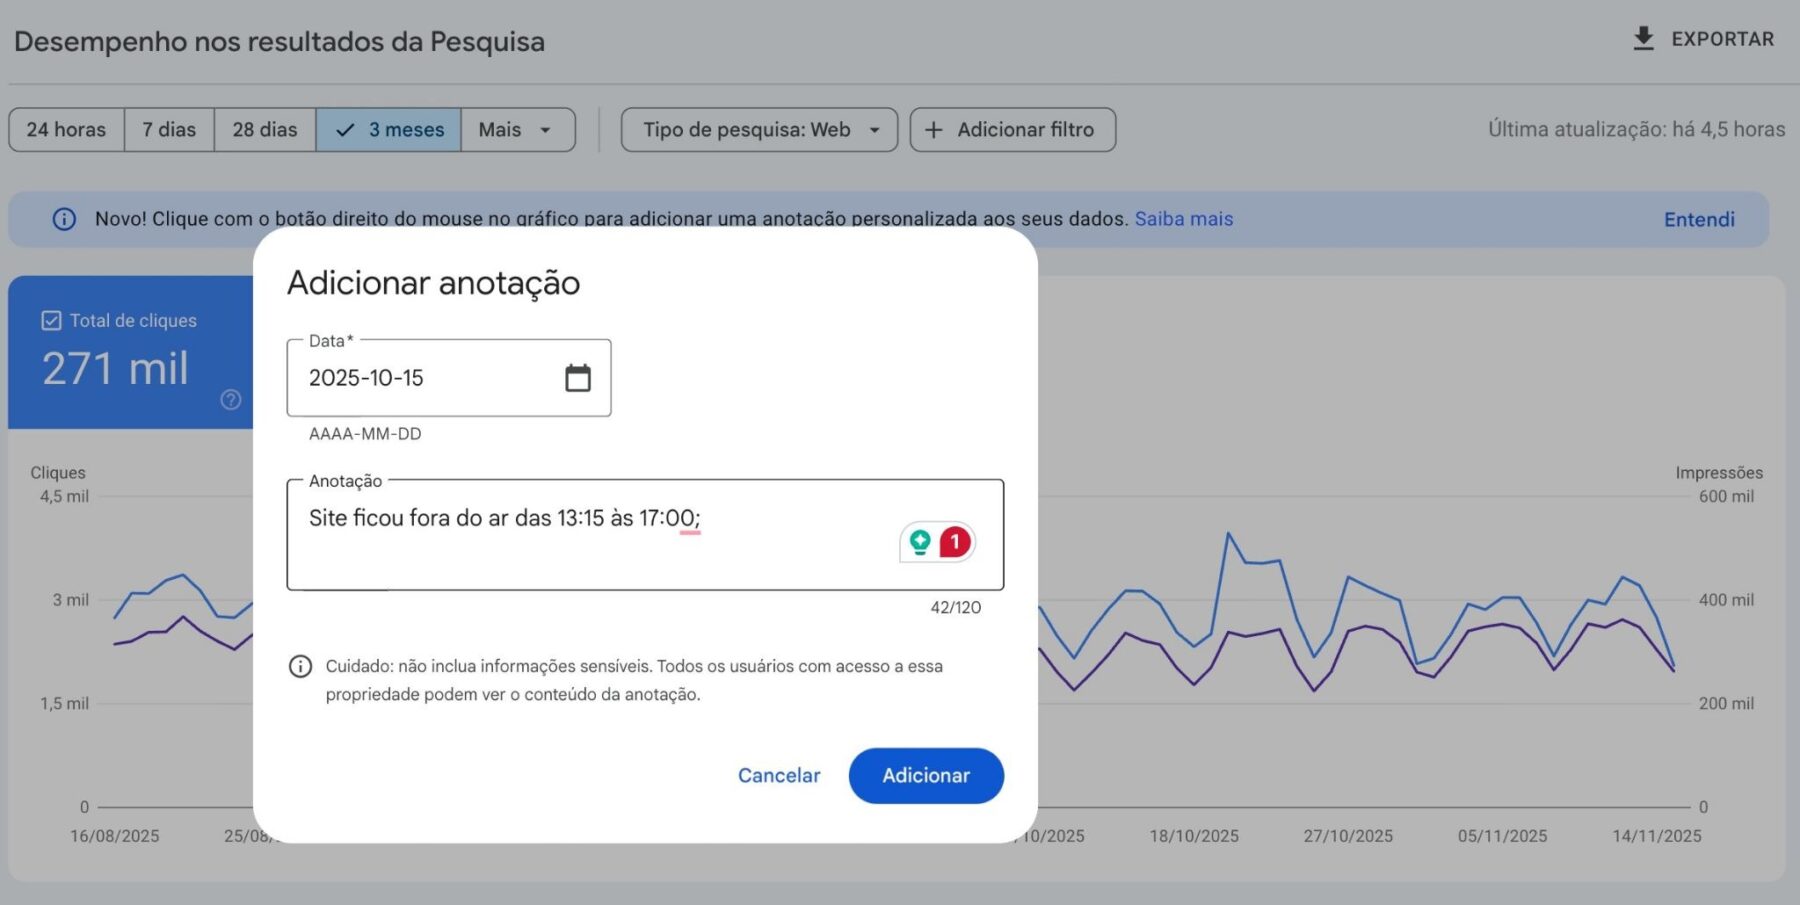
Task: Open the calendar icon in the Data field
Action: click(578, 378)
